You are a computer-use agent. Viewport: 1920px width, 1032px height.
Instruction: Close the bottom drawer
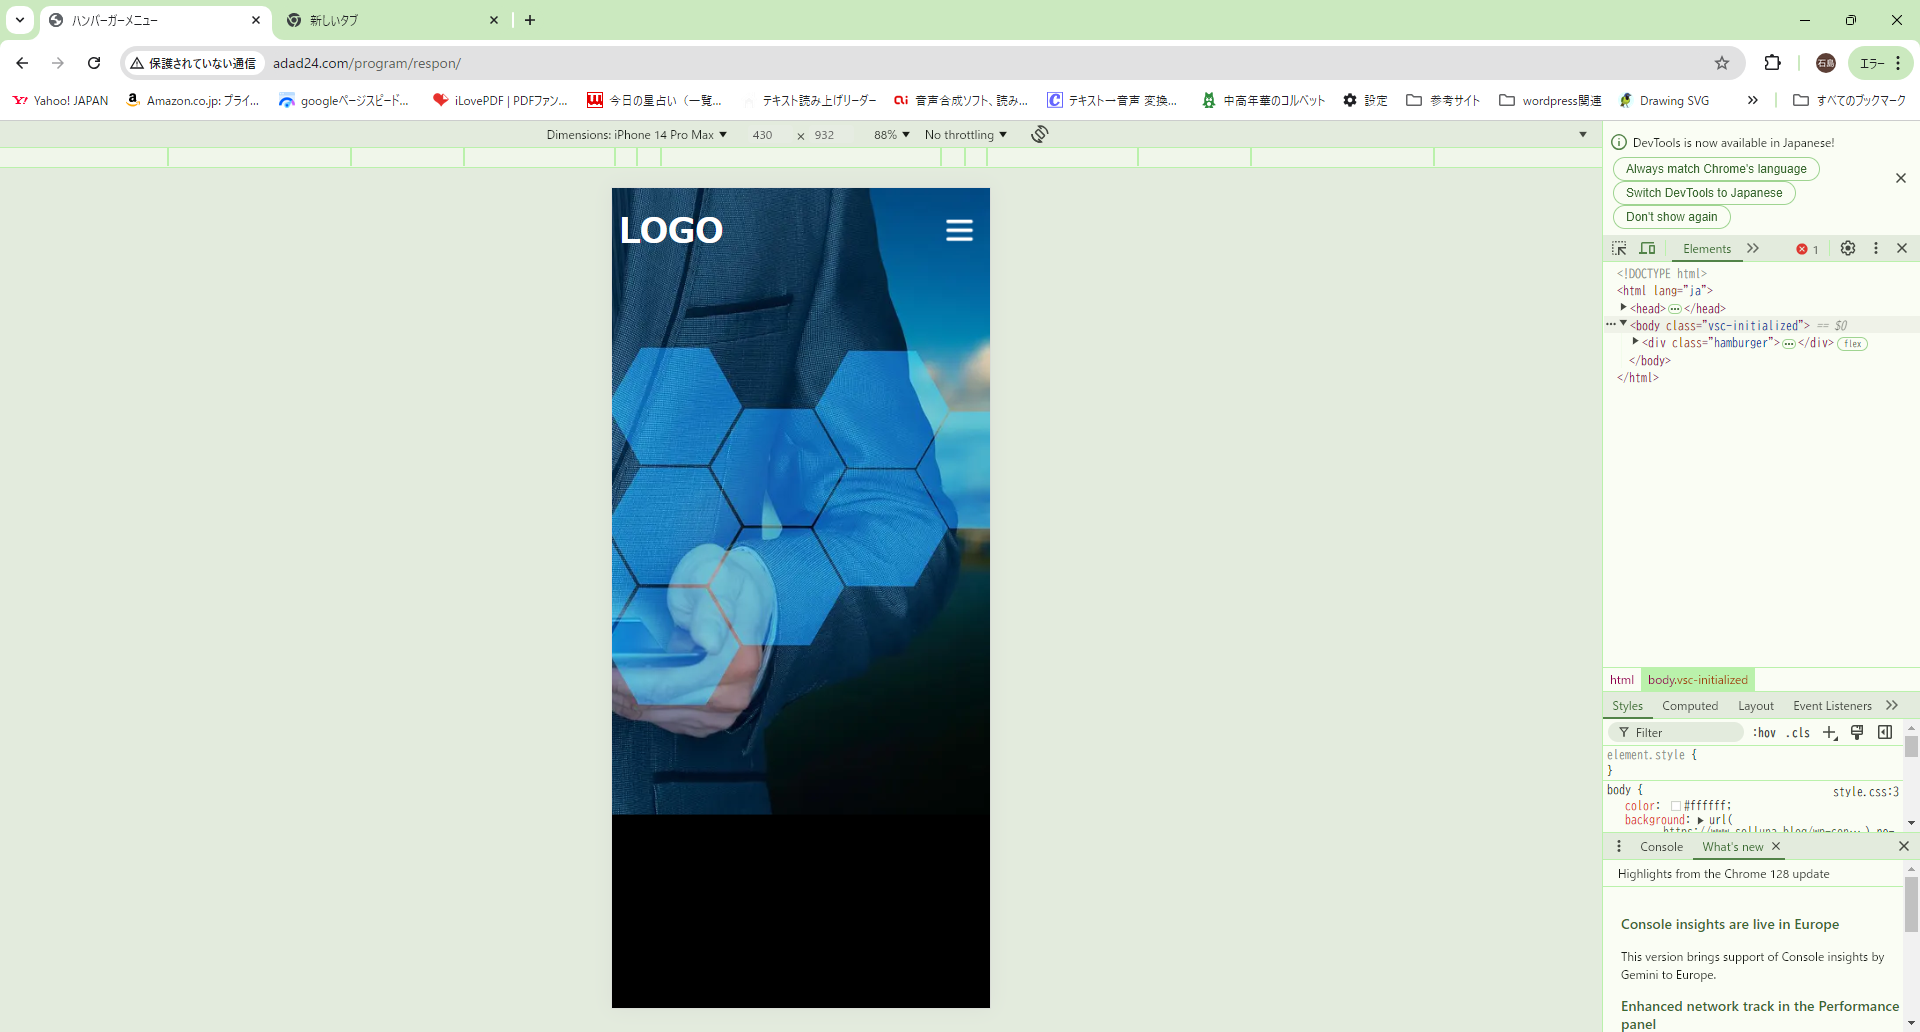(x=1903, y=846)
